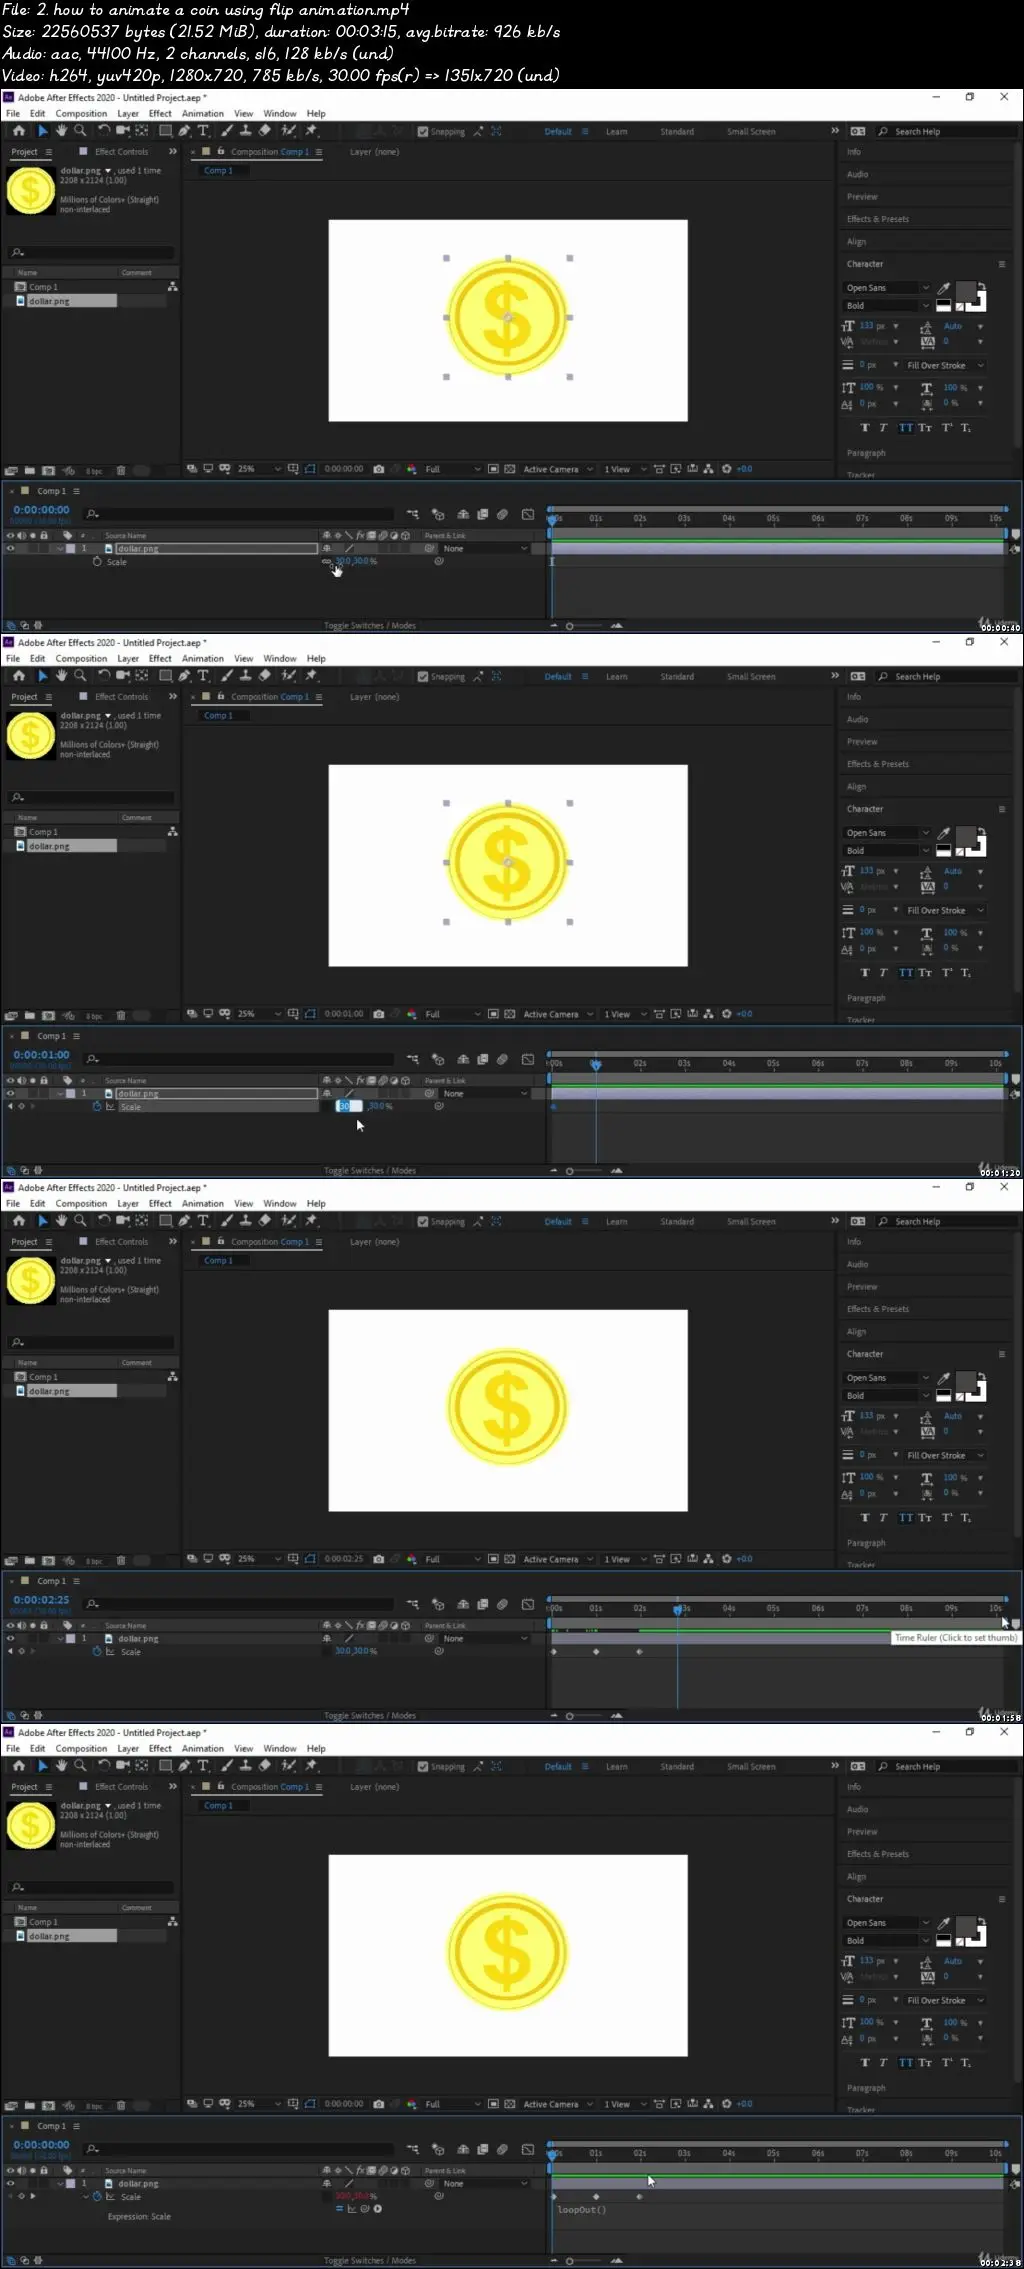Select Puppet Pin tool in frame stamped 00:01:58

[x=311, y=1221]
